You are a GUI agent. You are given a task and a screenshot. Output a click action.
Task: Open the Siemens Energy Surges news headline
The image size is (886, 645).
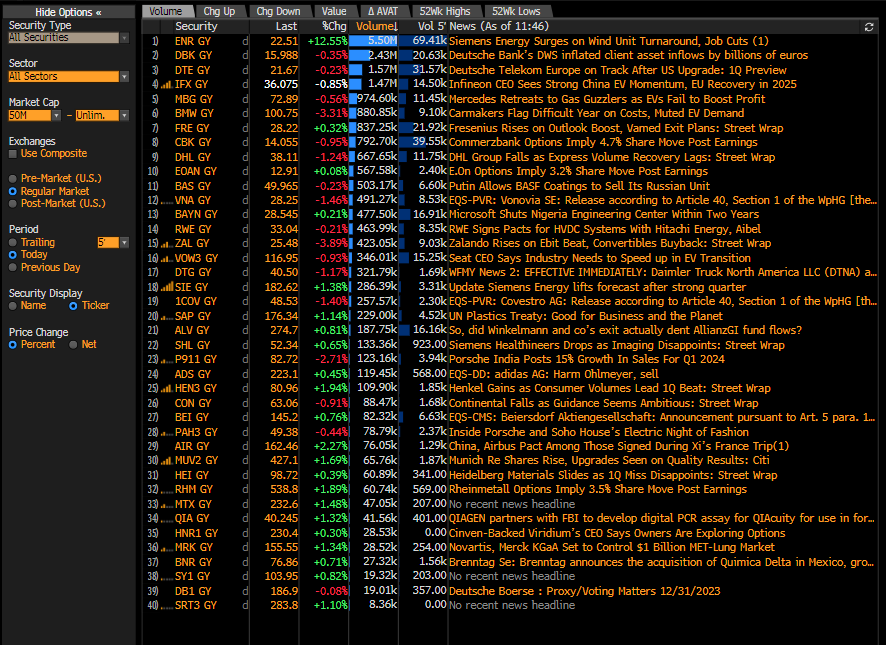[x=608, y=41]
